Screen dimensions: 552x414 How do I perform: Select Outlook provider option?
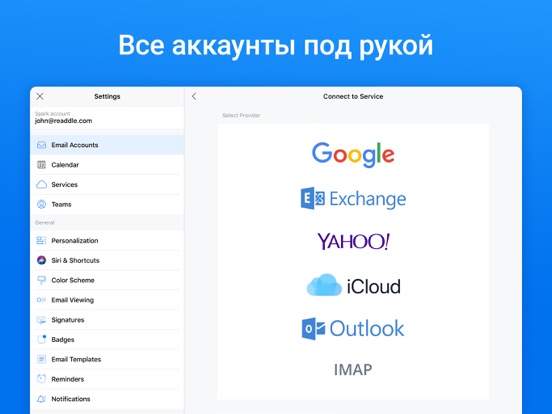click(353, 328)
